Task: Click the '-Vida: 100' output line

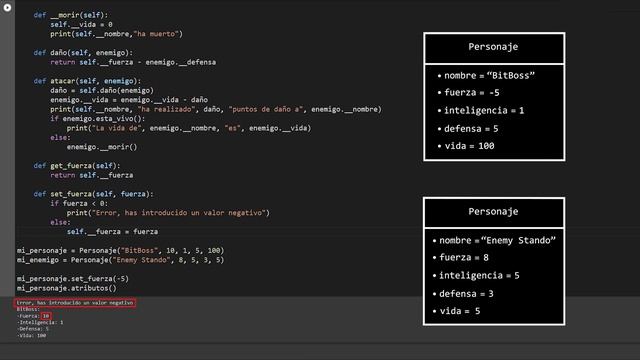Action: 31,336
